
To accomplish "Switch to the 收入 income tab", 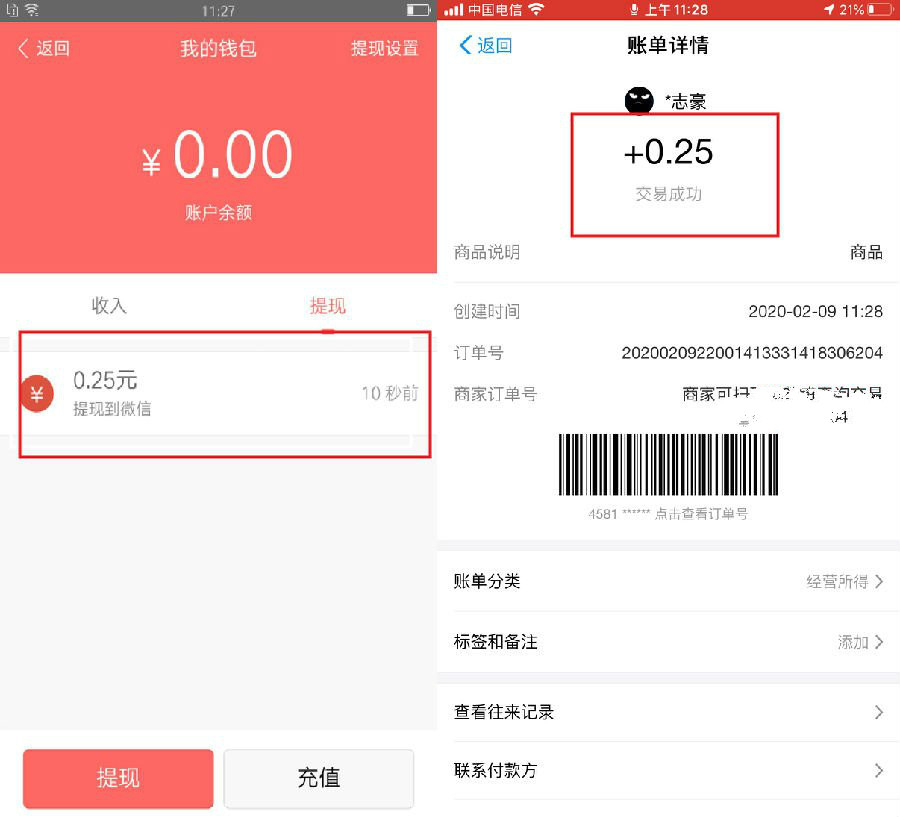I will [x=109, y=305].
